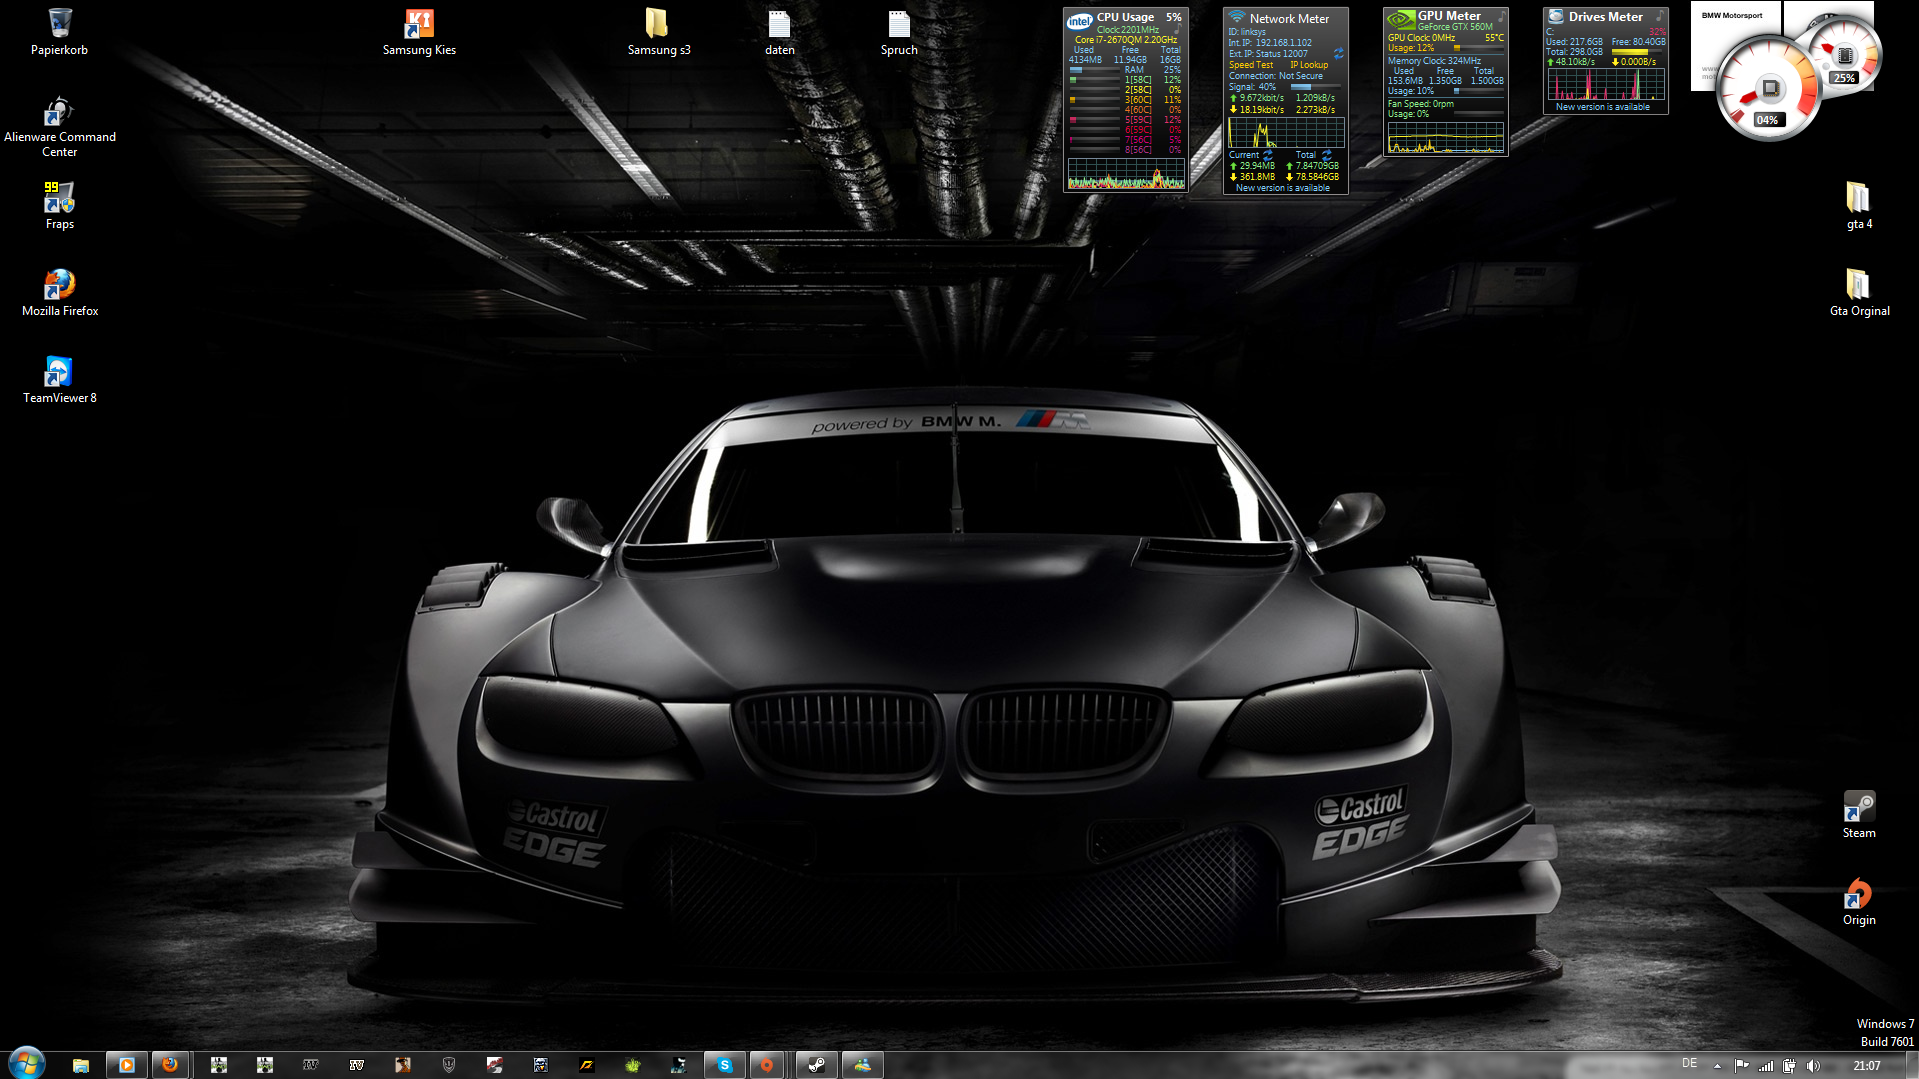Click the network signal tray icon
Viewport: 1919px width, 1079px height.
tap(1766, 1066)
